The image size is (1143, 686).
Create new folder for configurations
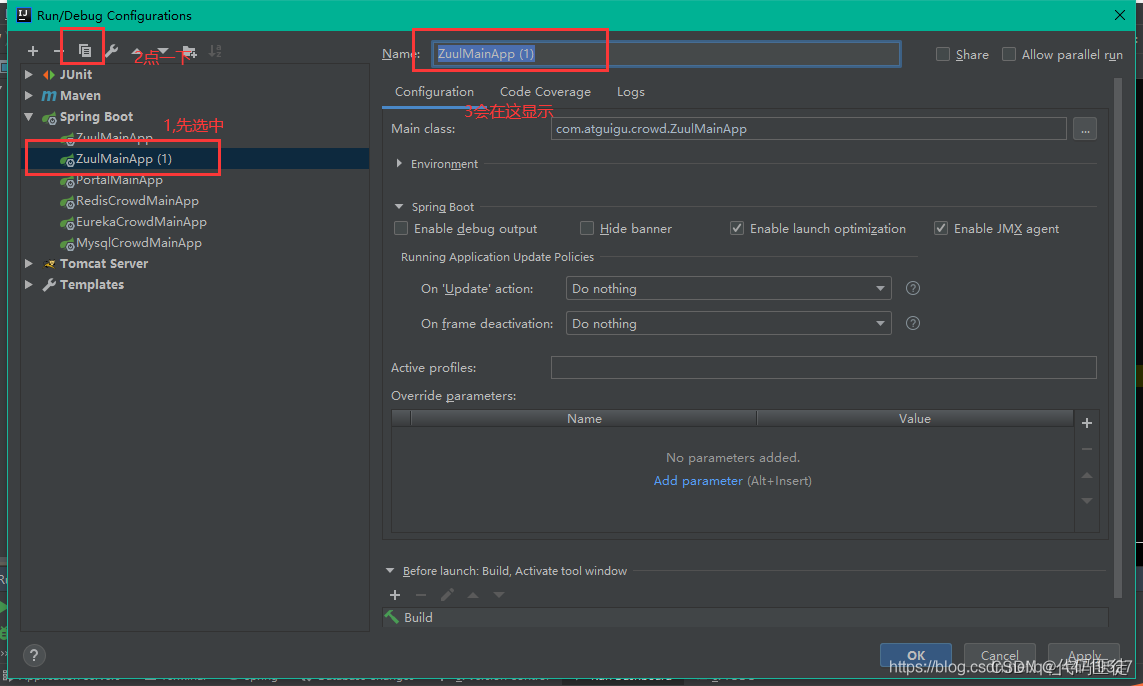[189, 51]
